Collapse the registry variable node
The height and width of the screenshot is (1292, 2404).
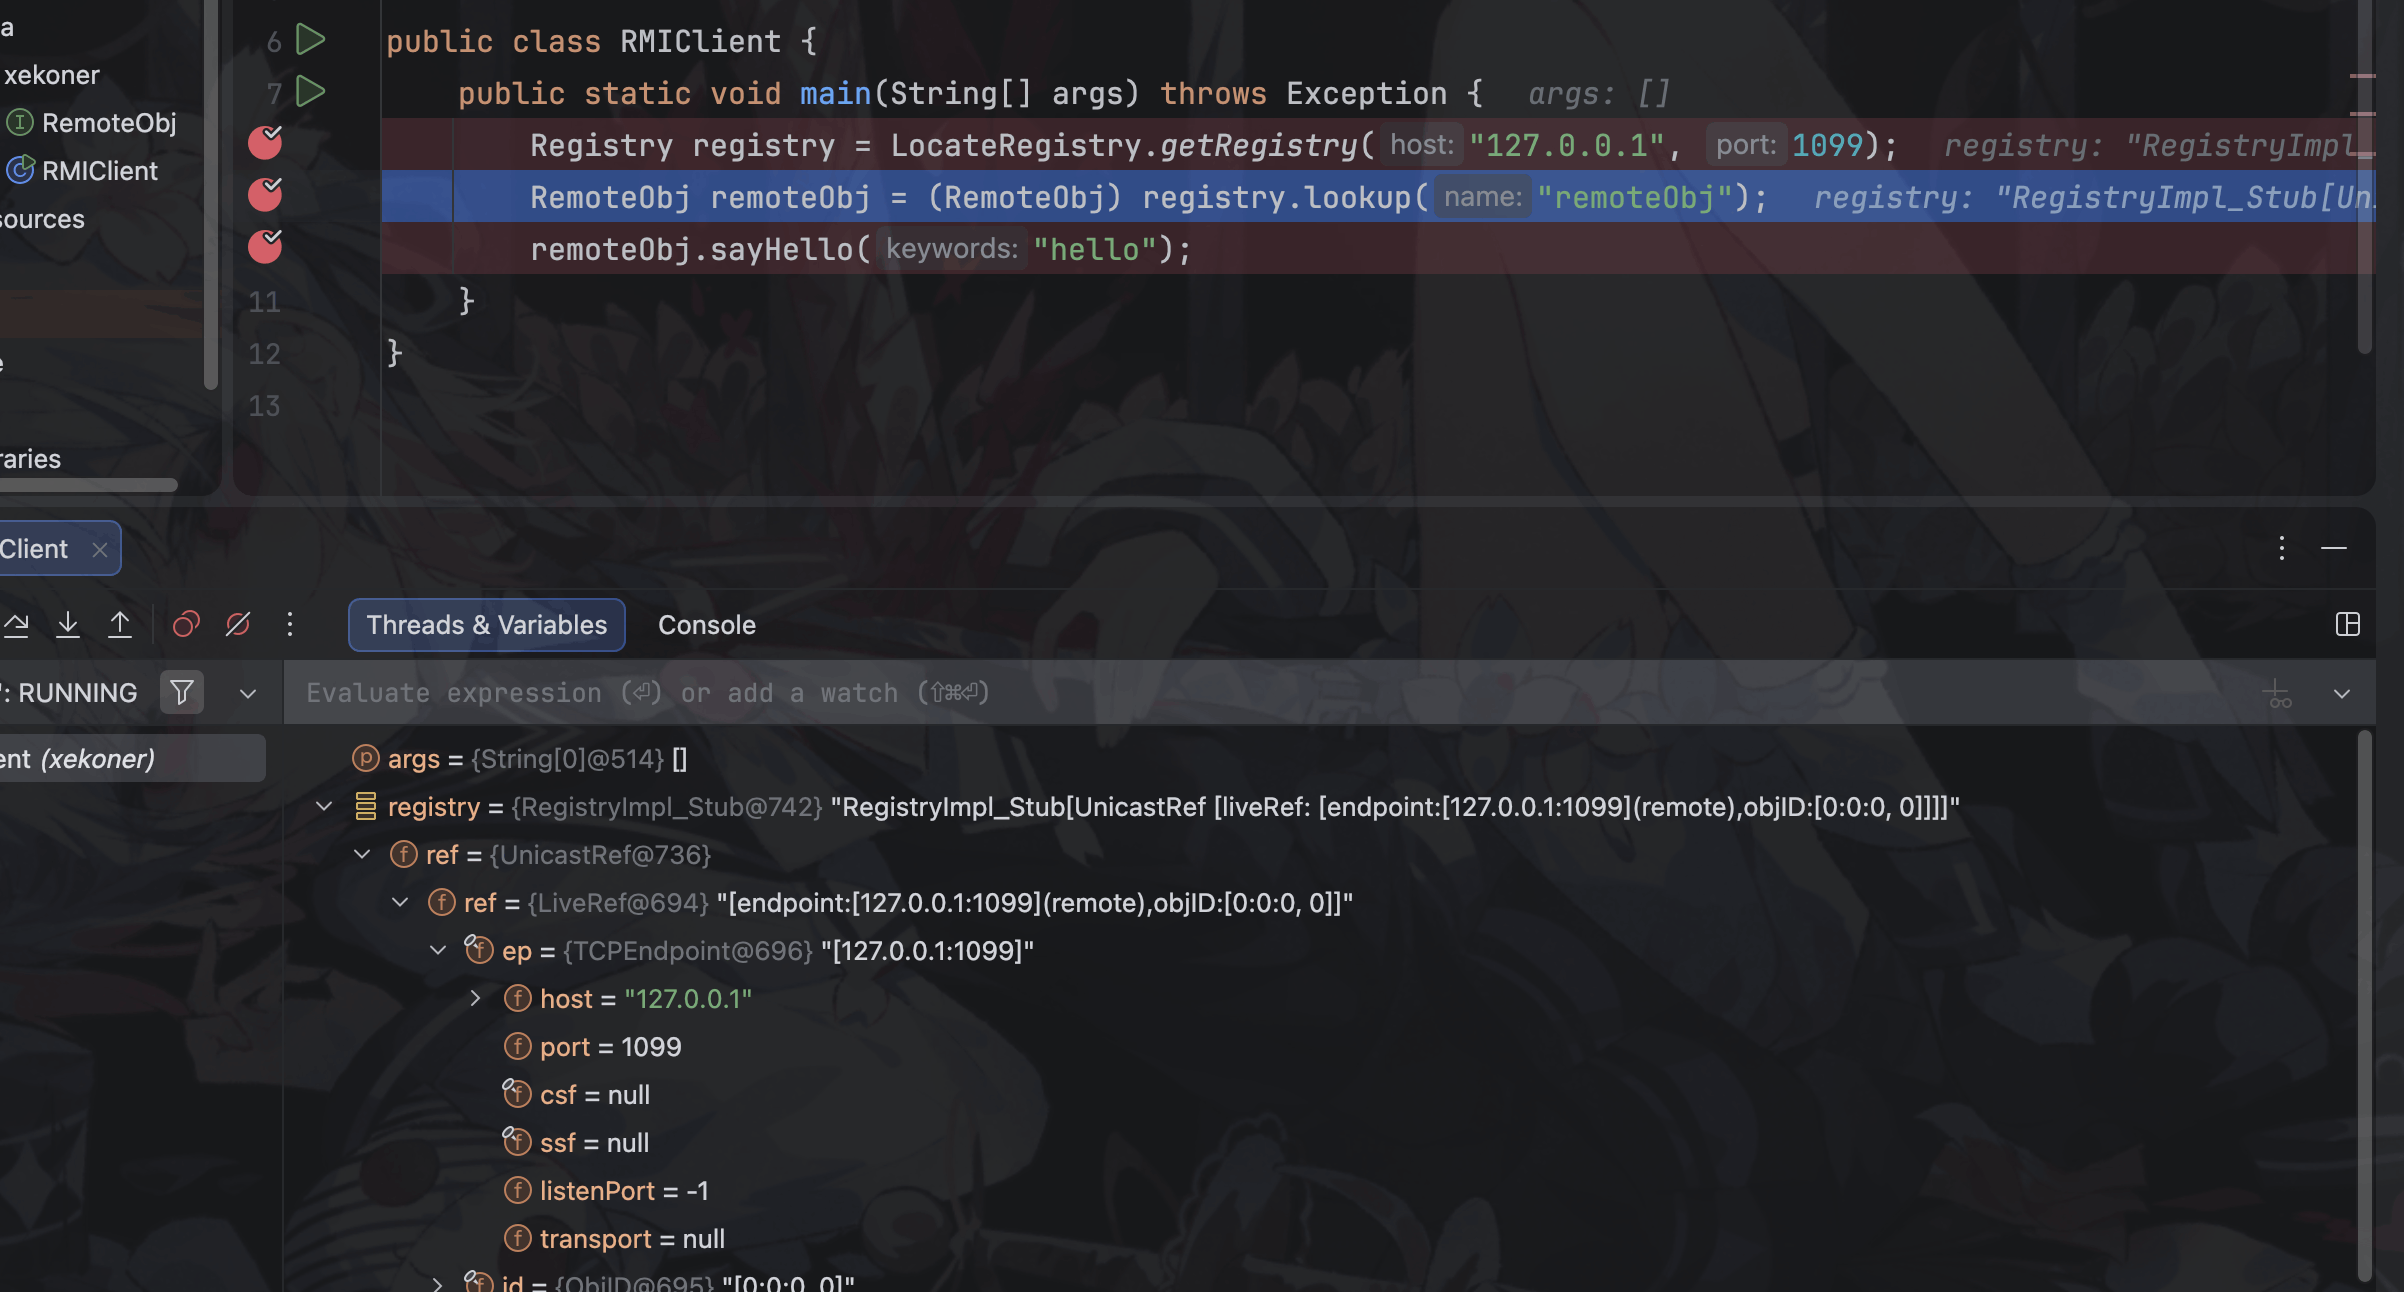[x=324, y=807]
